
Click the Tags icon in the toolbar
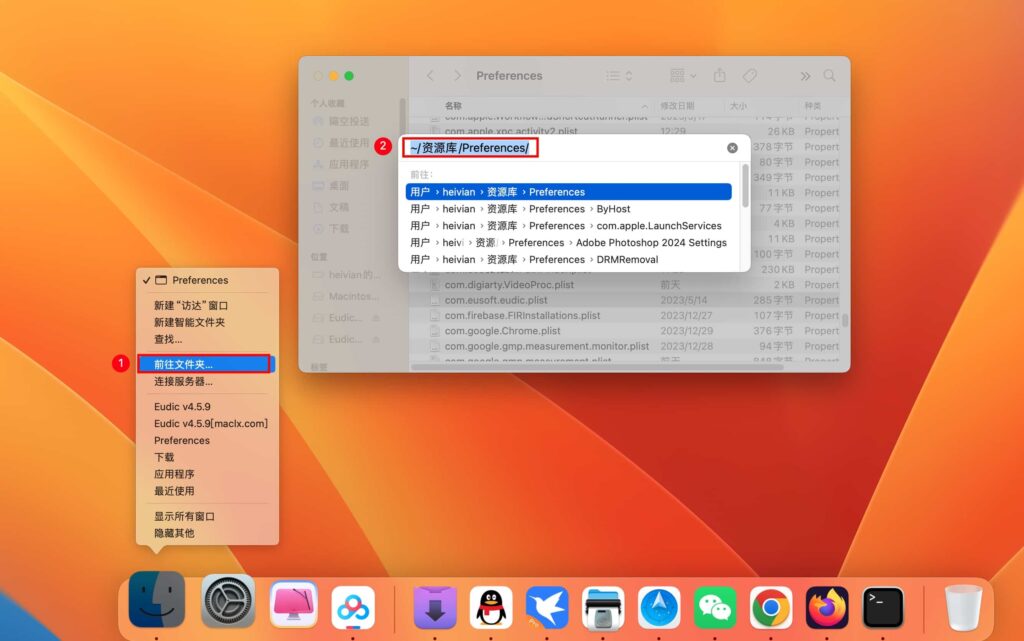[x=750, y=76]
